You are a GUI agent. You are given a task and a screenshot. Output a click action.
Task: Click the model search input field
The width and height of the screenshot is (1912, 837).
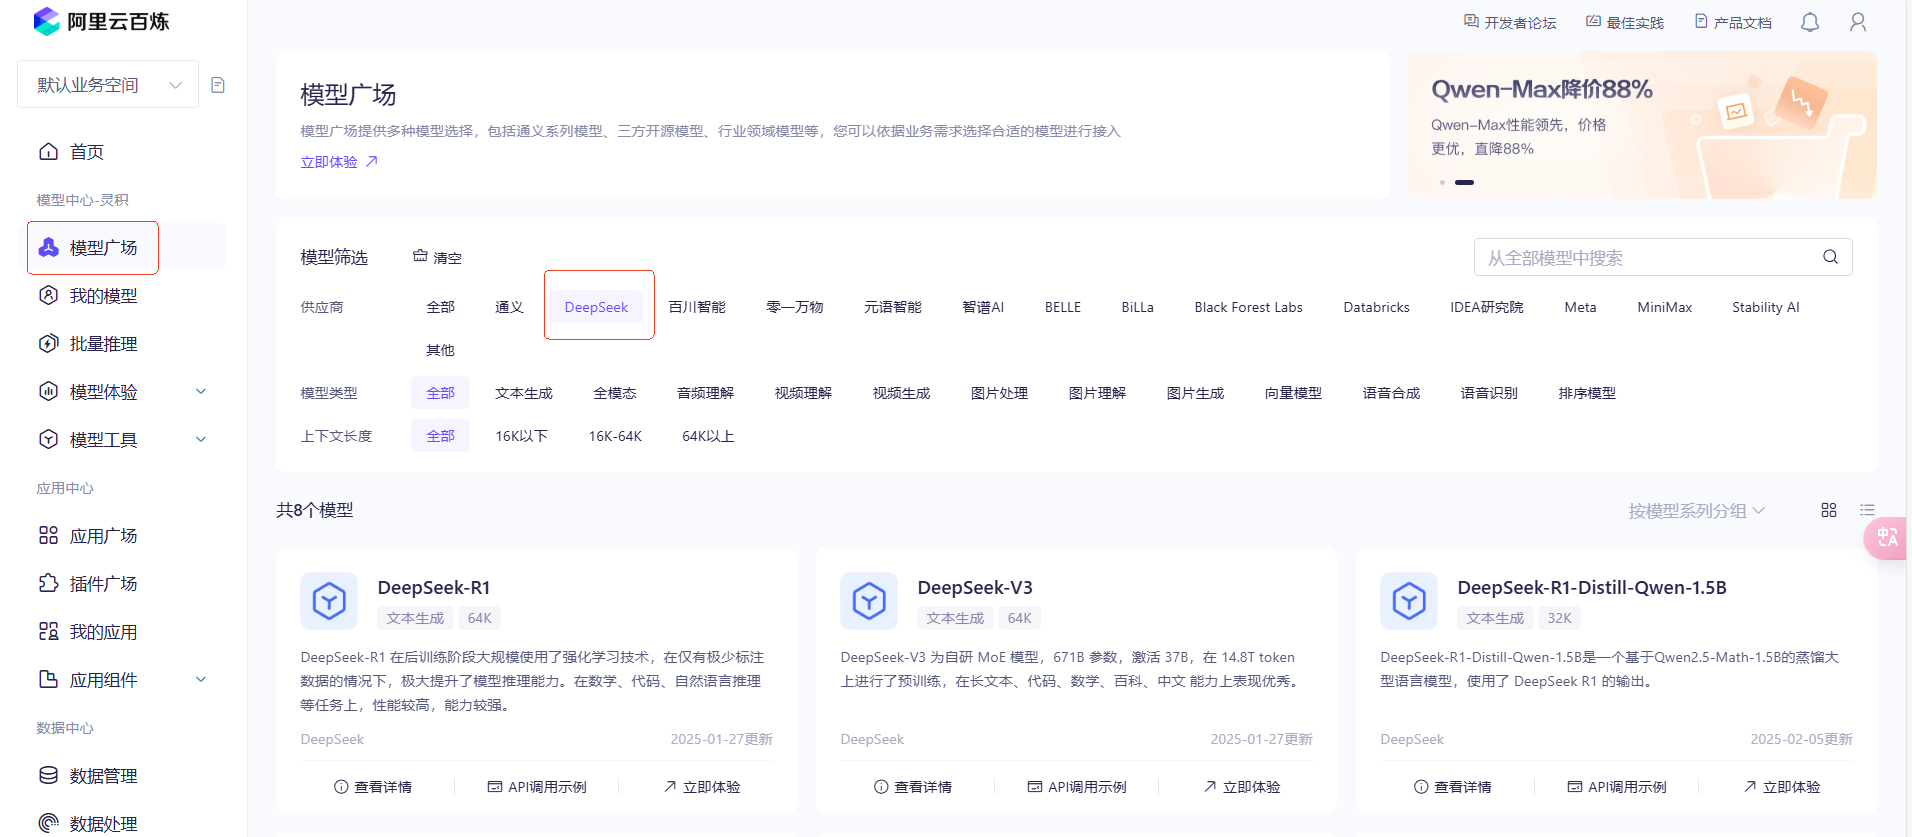tap(1663, 257)
